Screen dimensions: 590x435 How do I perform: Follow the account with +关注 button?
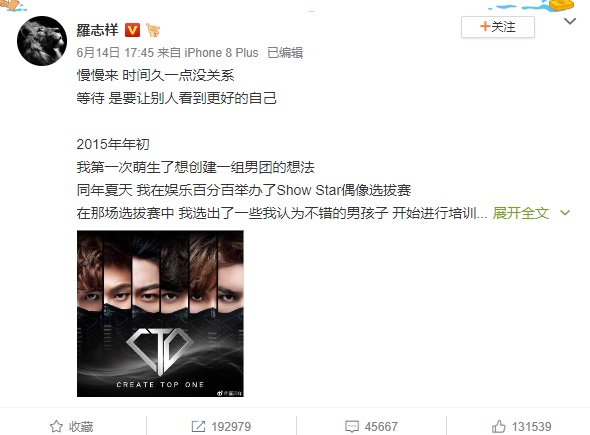pyautogui.click(x=498, y=27)
